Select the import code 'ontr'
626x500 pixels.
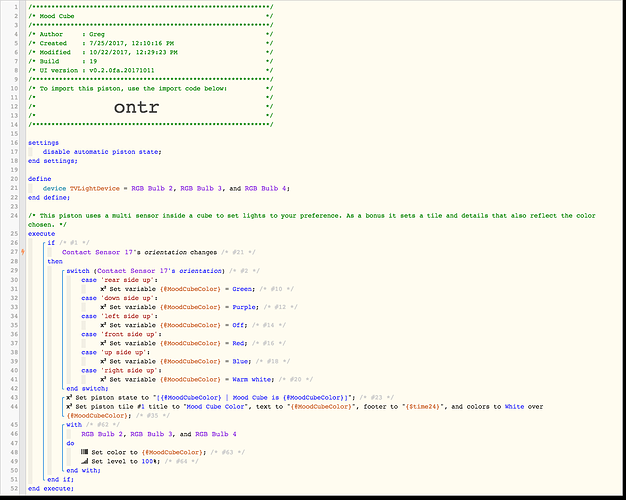[x=137, y=107]
